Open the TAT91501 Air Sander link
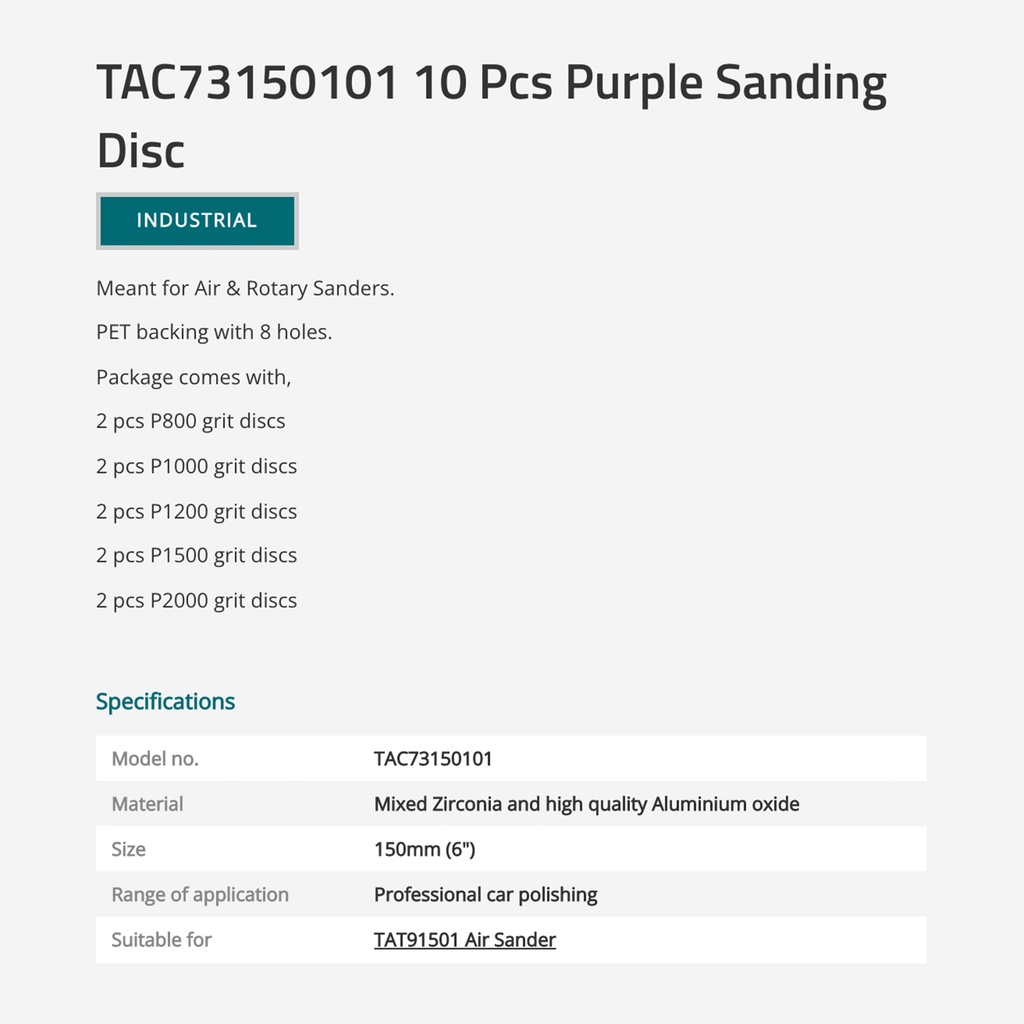 [464, 940]
